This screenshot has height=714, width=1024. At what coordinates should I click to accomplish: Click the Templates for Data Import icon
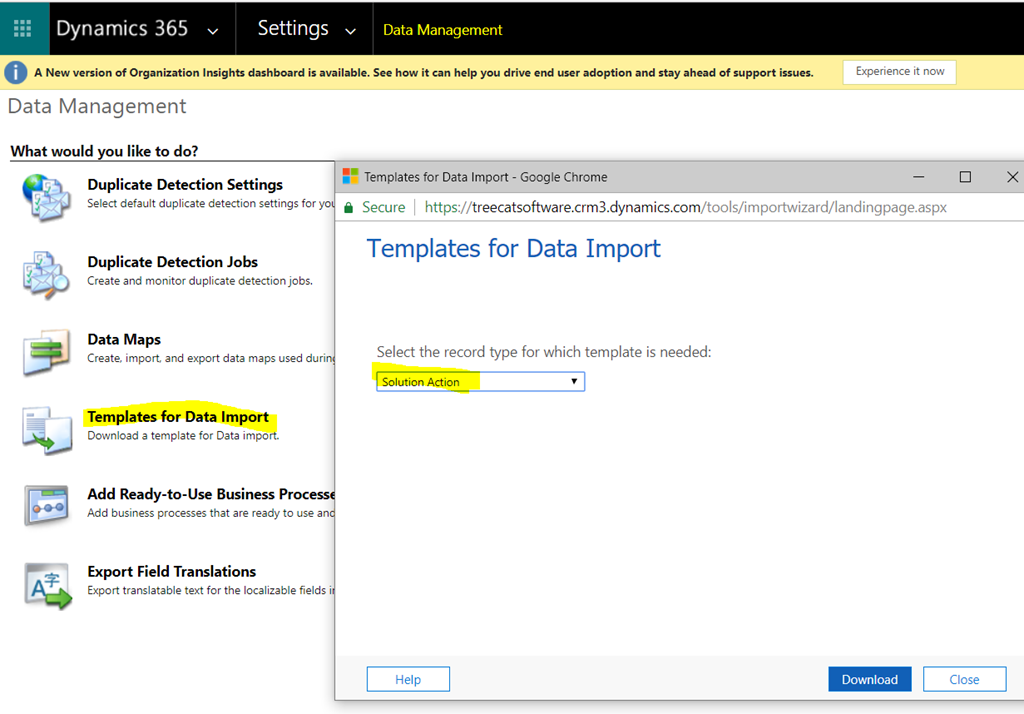pos(46,430)
